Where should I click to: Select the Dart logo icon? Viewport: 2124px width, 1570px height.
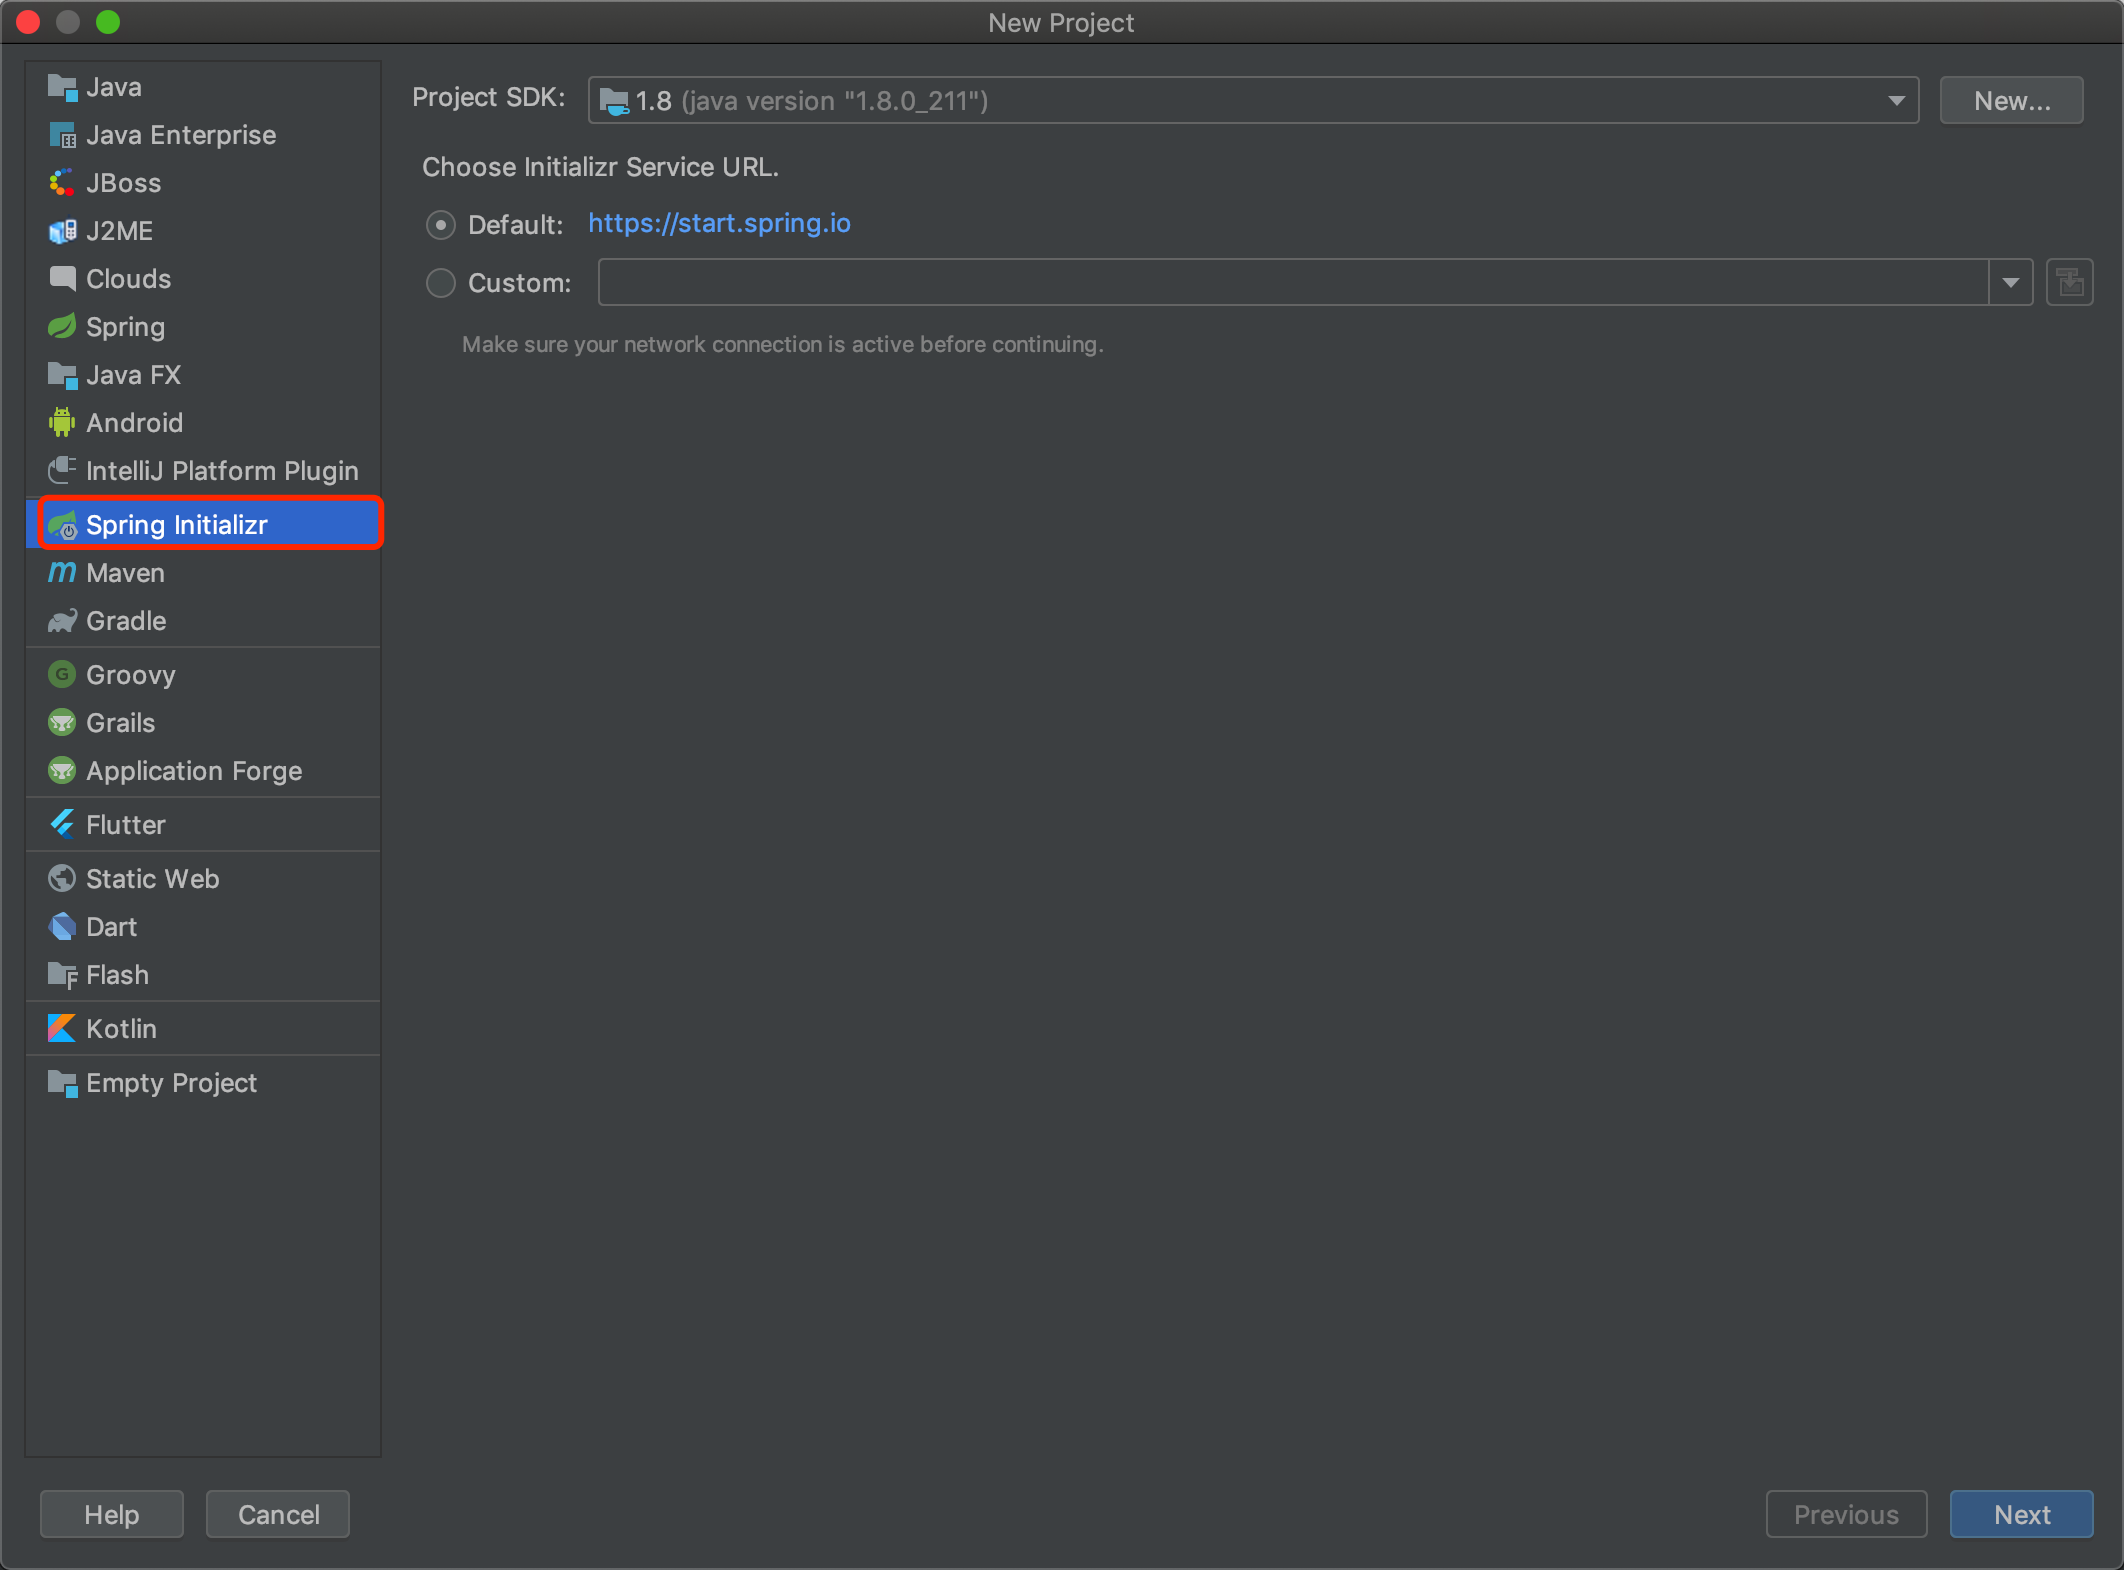point(62,927)
